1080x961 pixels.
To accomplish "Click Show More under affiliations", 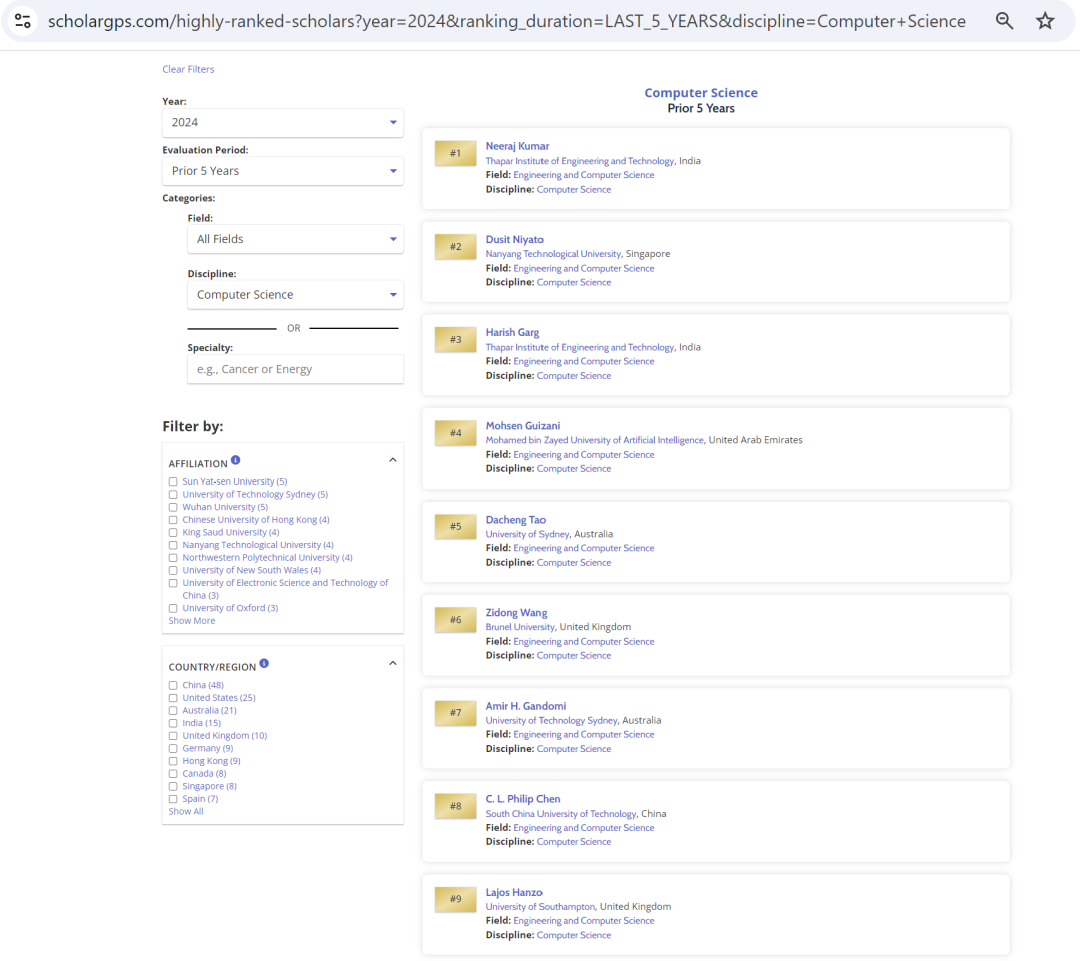I will tap(191, 621).
